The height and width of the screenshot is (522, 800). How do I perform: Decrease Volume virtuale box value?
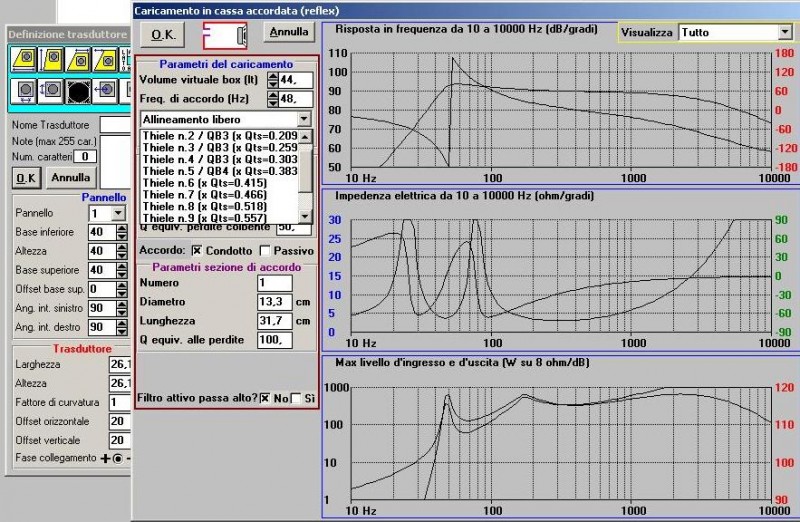coord(273,84)
